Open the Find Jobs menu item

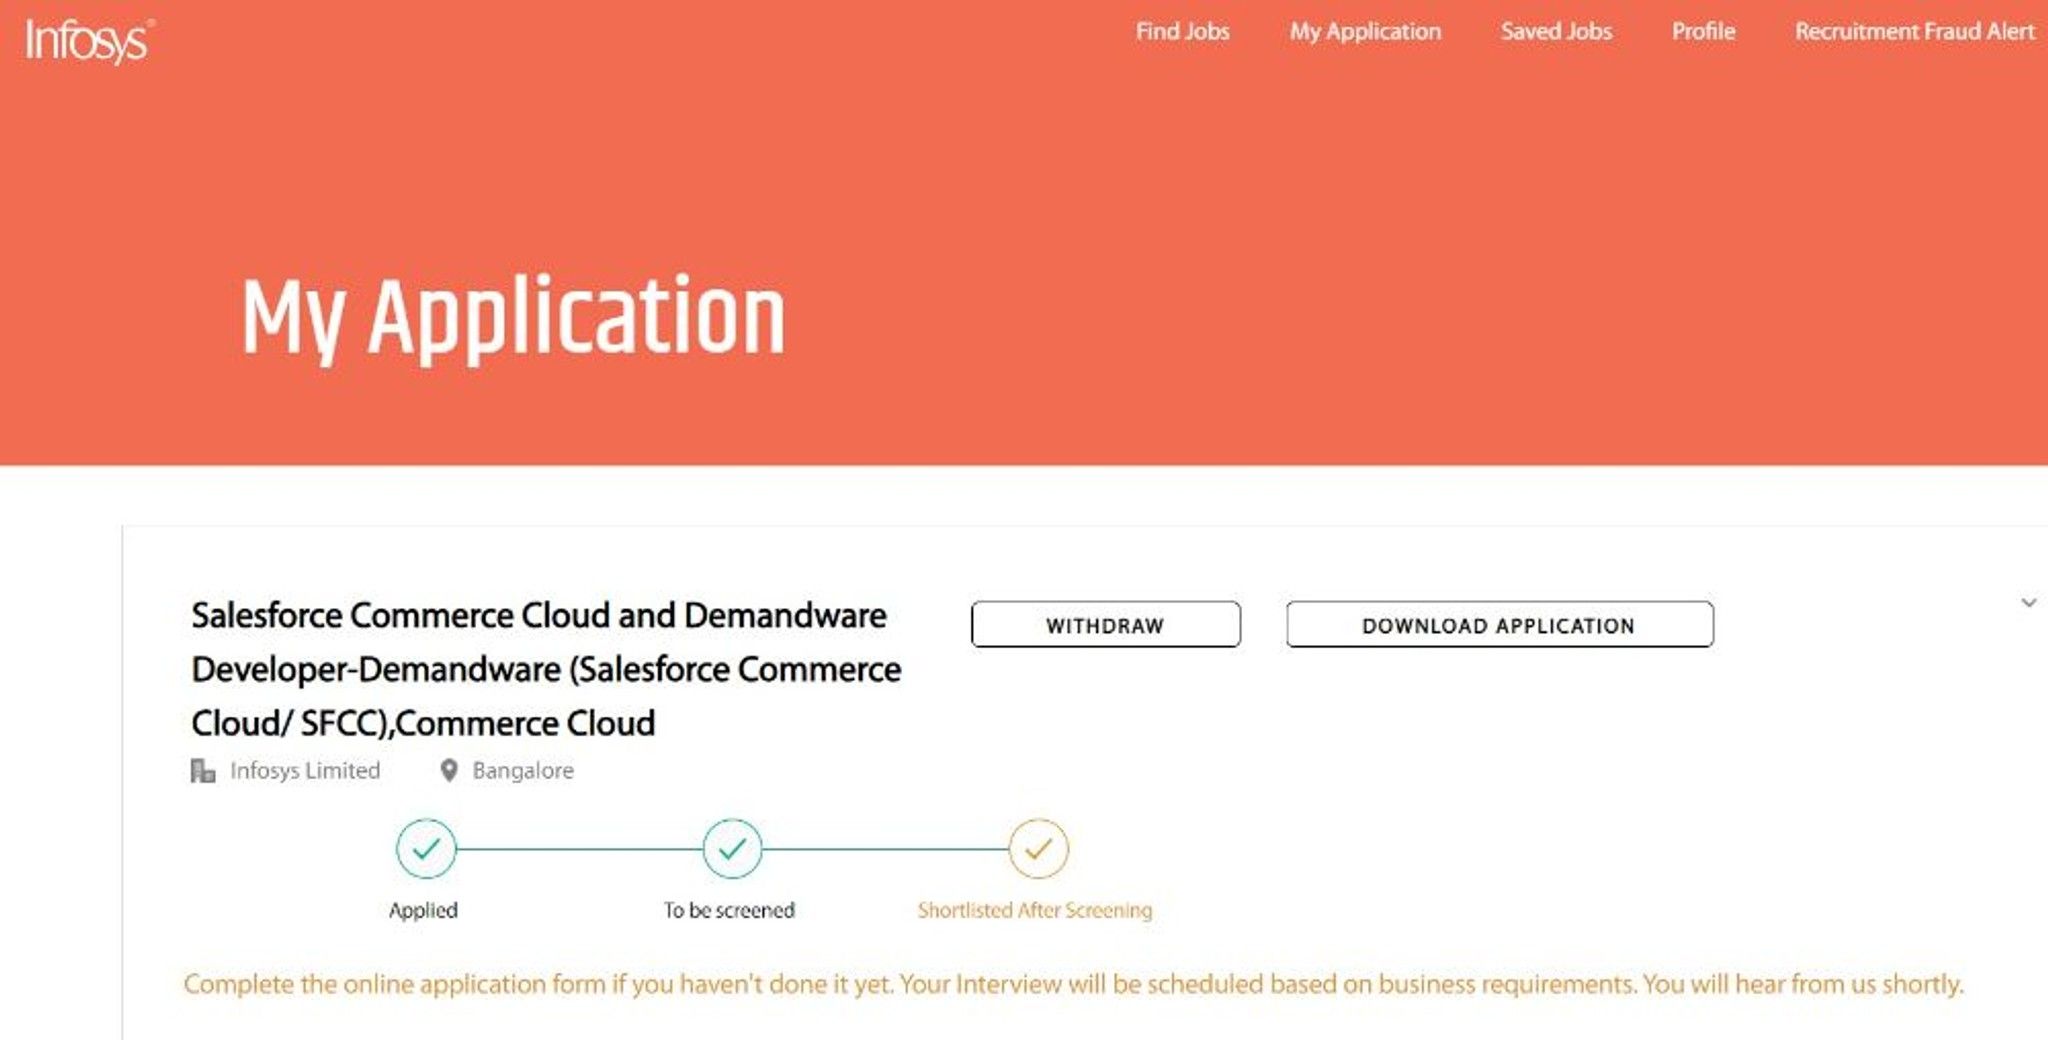[1182, 32]
